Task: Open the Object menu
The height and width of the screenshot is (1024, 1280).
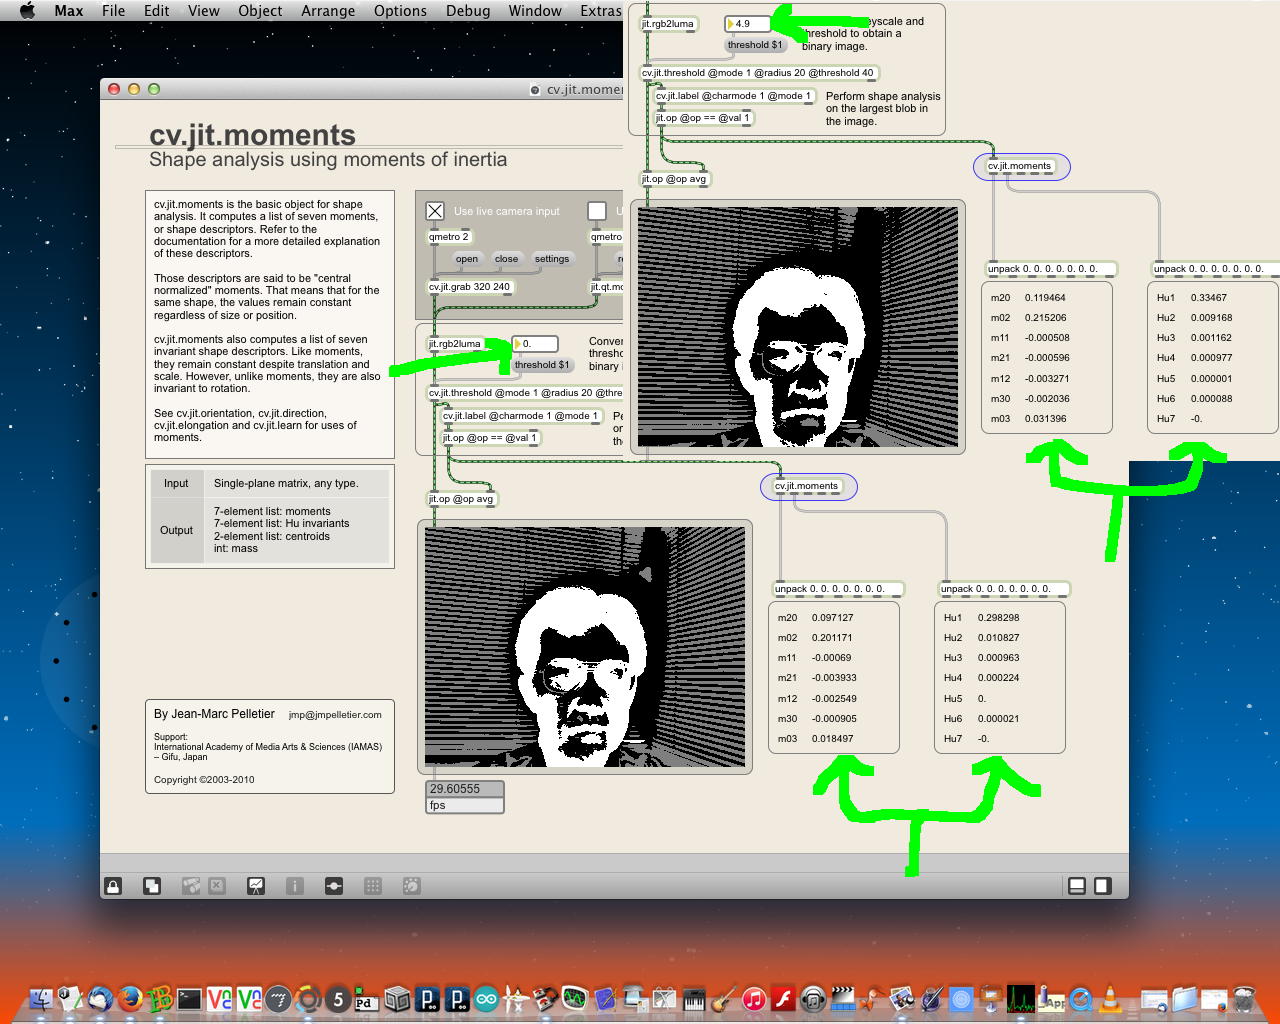Action: point(260,10)
